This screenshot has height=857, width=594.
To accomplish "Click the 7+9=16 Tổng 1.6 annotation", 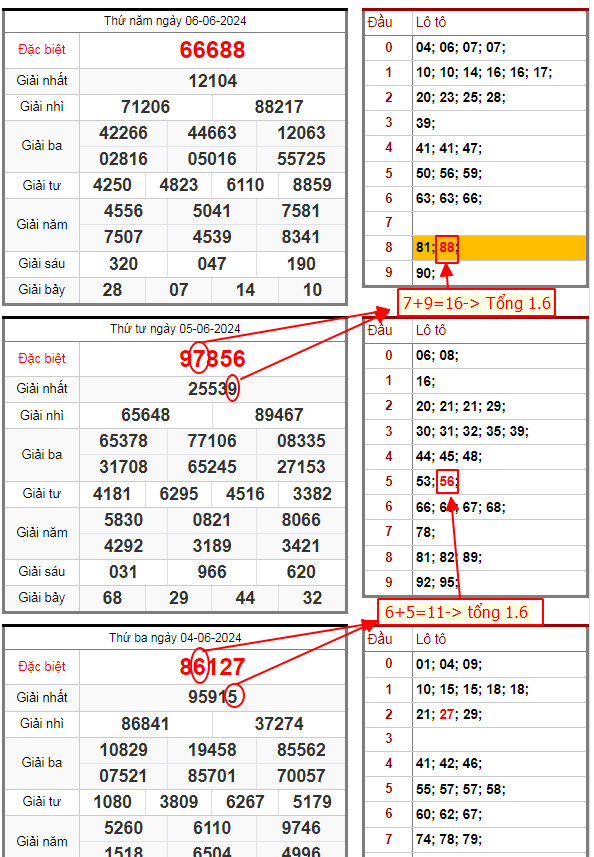I will click(x=476, y=303).
